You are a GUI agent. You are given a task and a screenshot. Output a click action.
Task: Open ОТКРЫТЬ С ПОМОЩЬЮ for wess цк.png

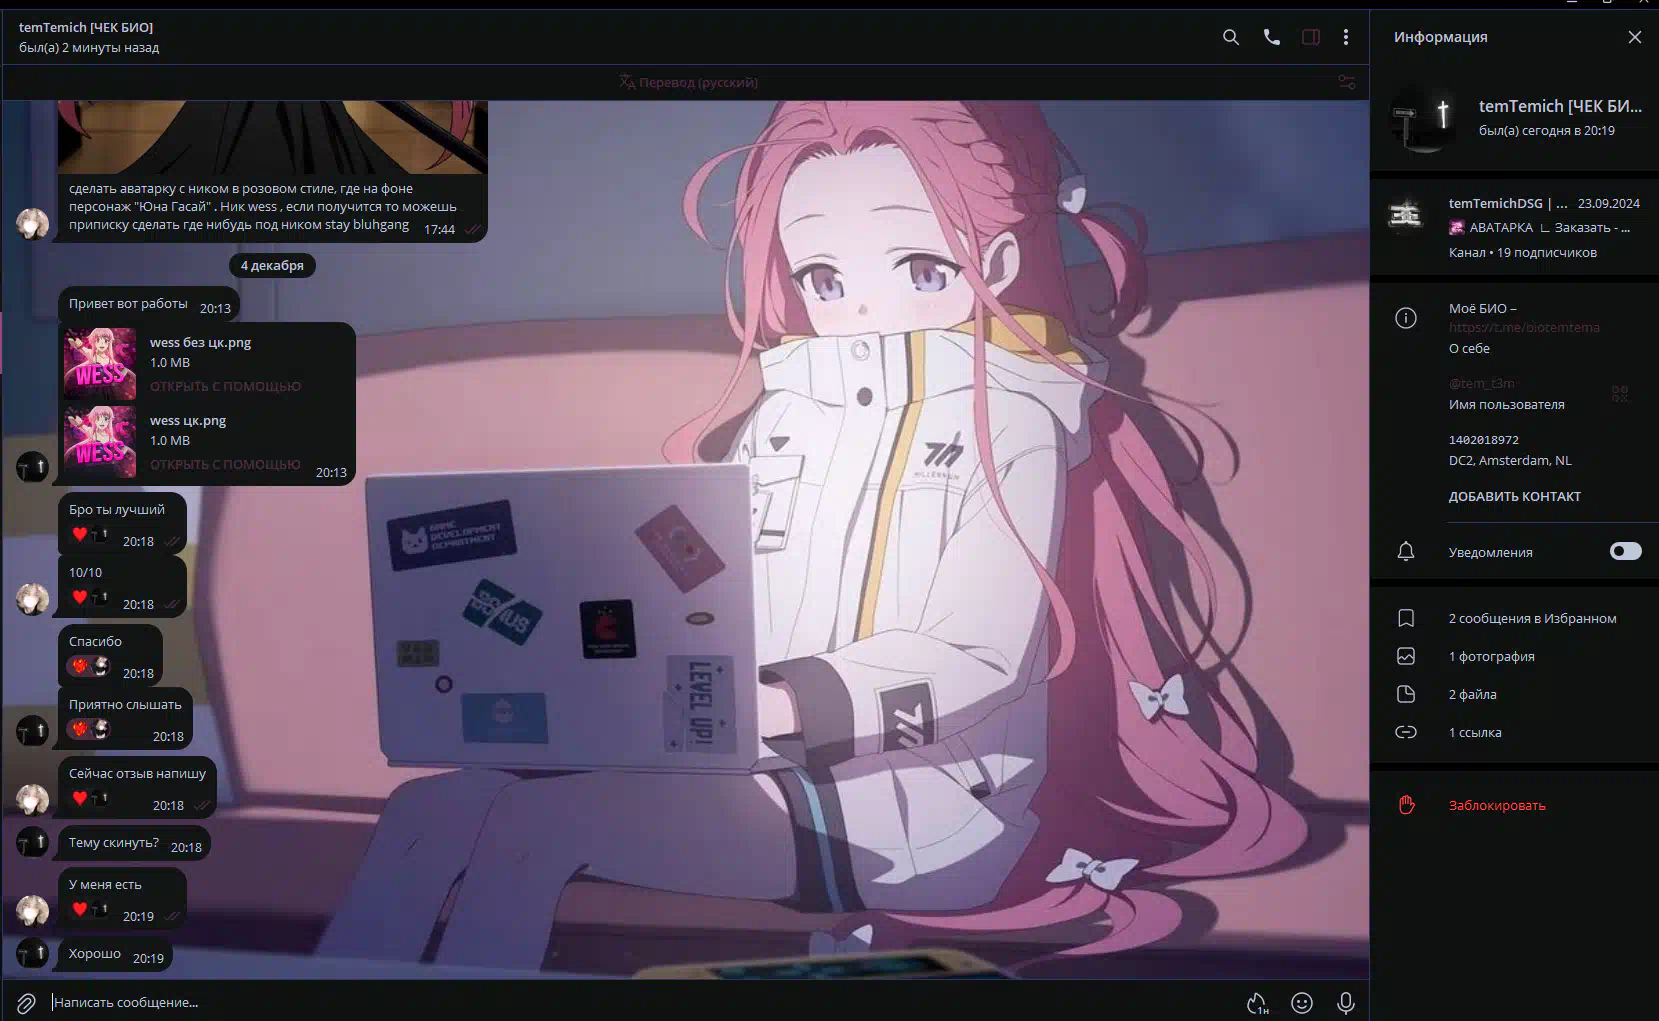pos(225,464)
